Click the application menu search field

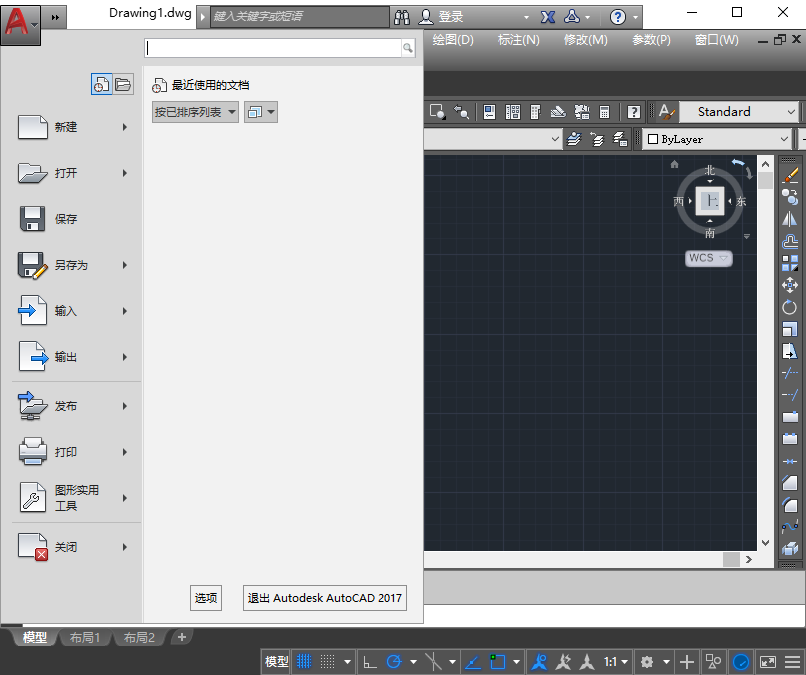[273, 47]
